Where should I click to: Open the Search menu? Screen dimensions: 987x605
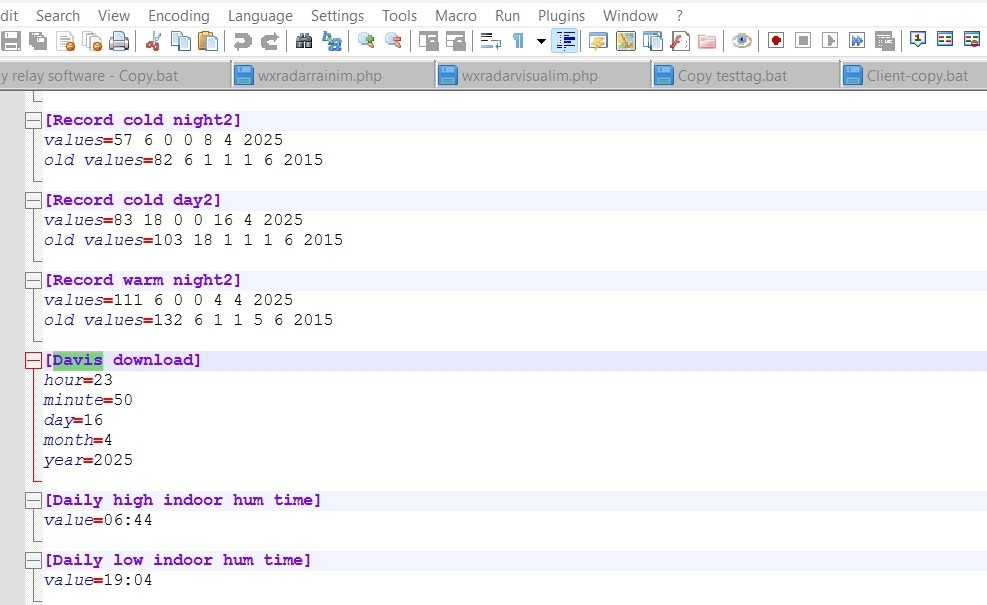pos(58,16)
